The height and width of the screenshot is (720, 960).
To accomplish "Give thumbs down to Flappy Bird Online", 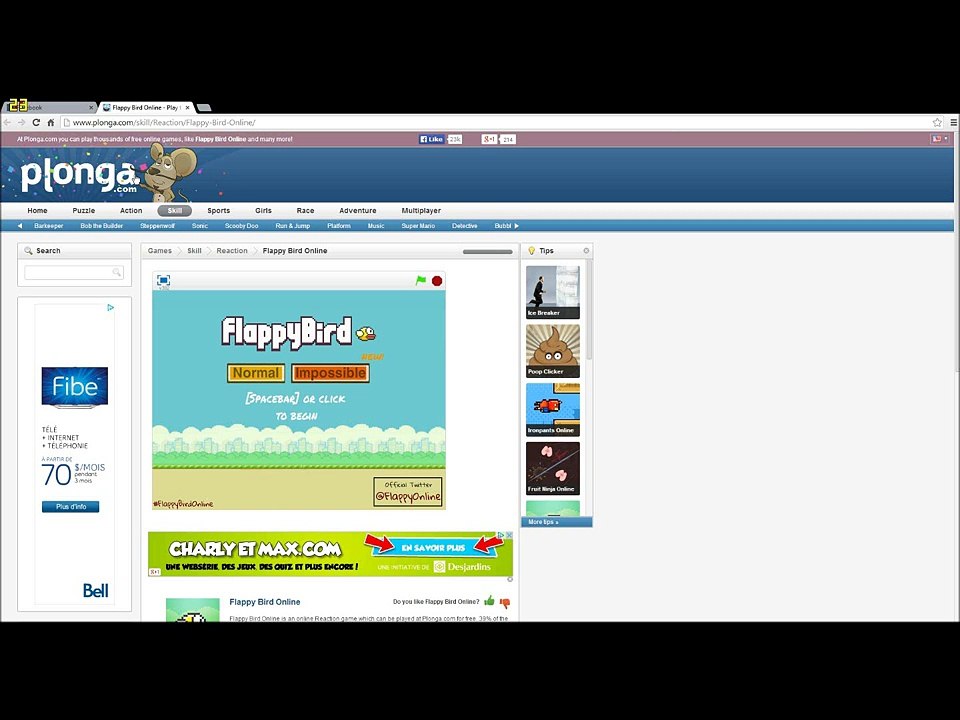I will coord(505,603).
